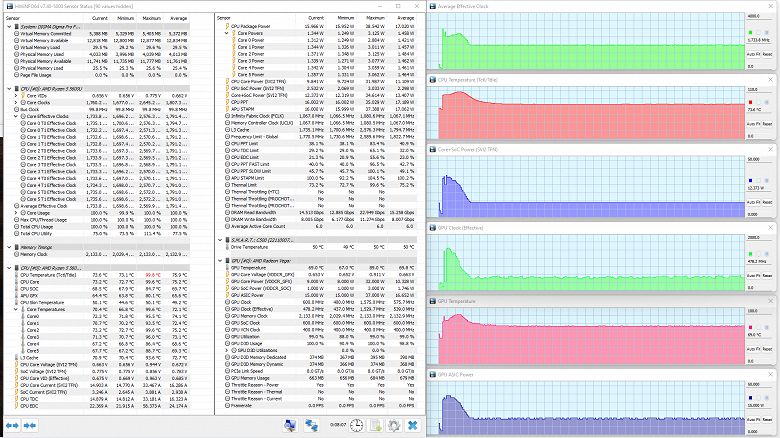
Task: Click the GPU ASIC Power row lightning icon
Action: pos(227,295)
